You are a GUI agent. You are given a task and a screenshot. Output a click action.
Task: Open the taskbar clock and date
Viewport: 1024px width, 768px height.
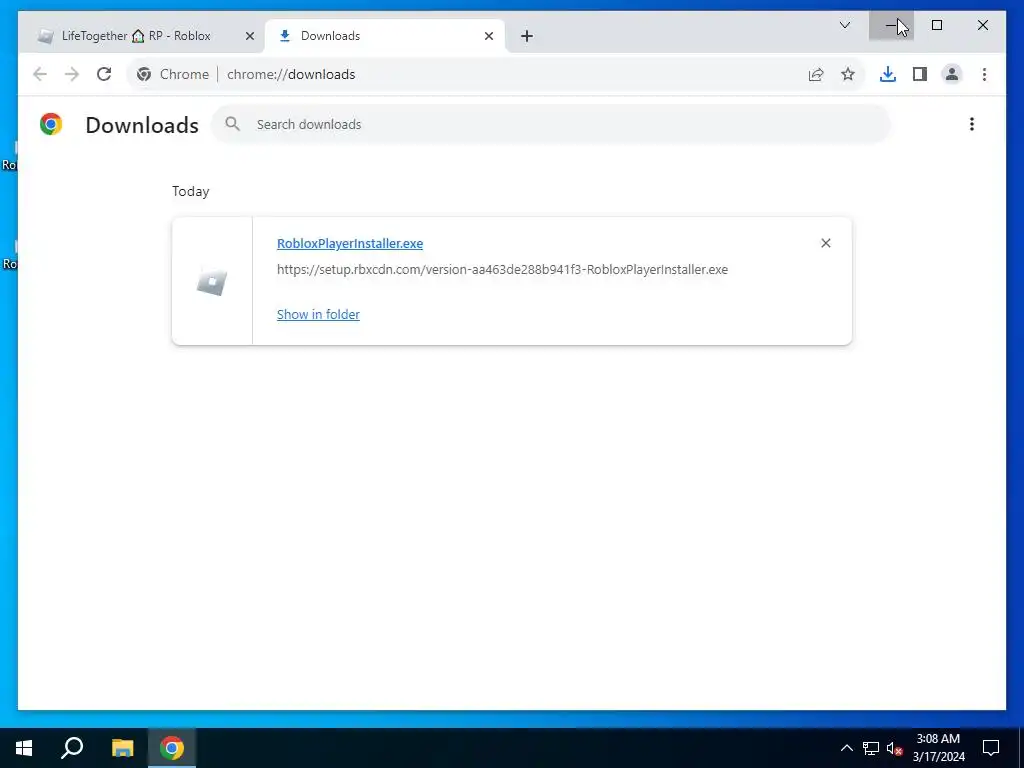[938, 748]
